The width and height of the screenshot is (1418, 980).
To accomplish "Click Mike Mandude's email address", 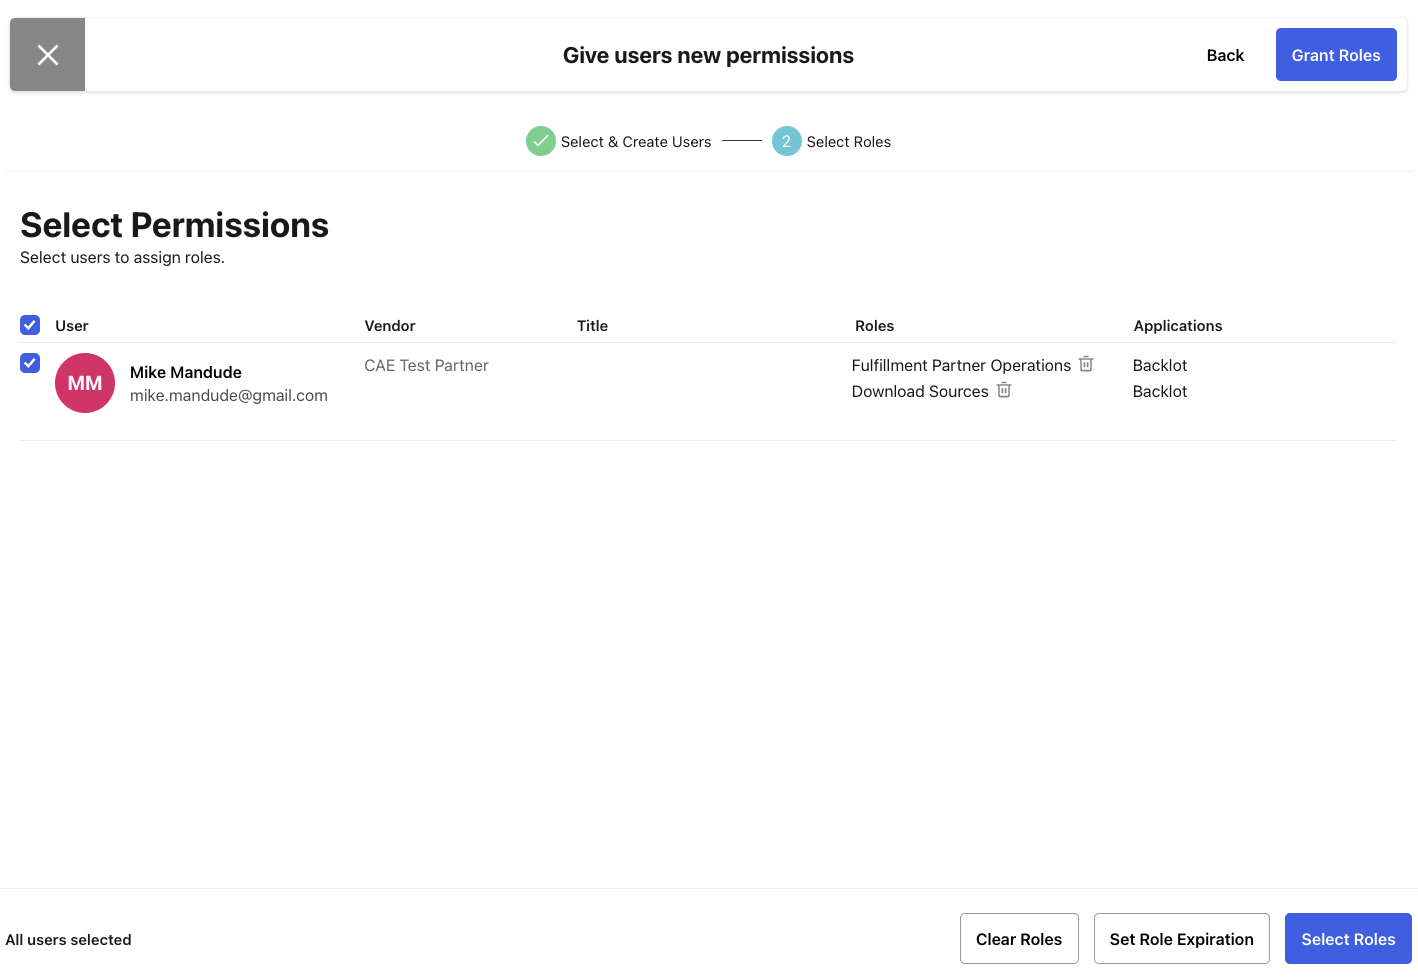I will pos(228,395).
